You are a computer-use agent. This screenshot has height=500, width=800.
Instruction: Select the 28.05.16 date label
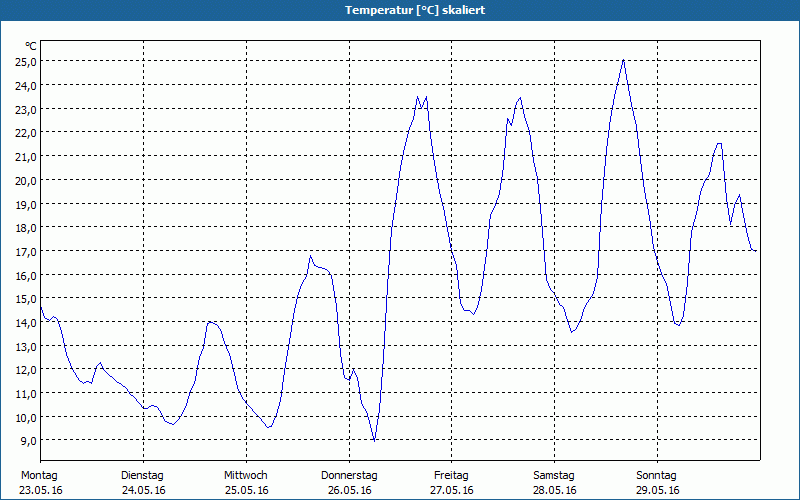pyautogui.click(x=553, y=490)
